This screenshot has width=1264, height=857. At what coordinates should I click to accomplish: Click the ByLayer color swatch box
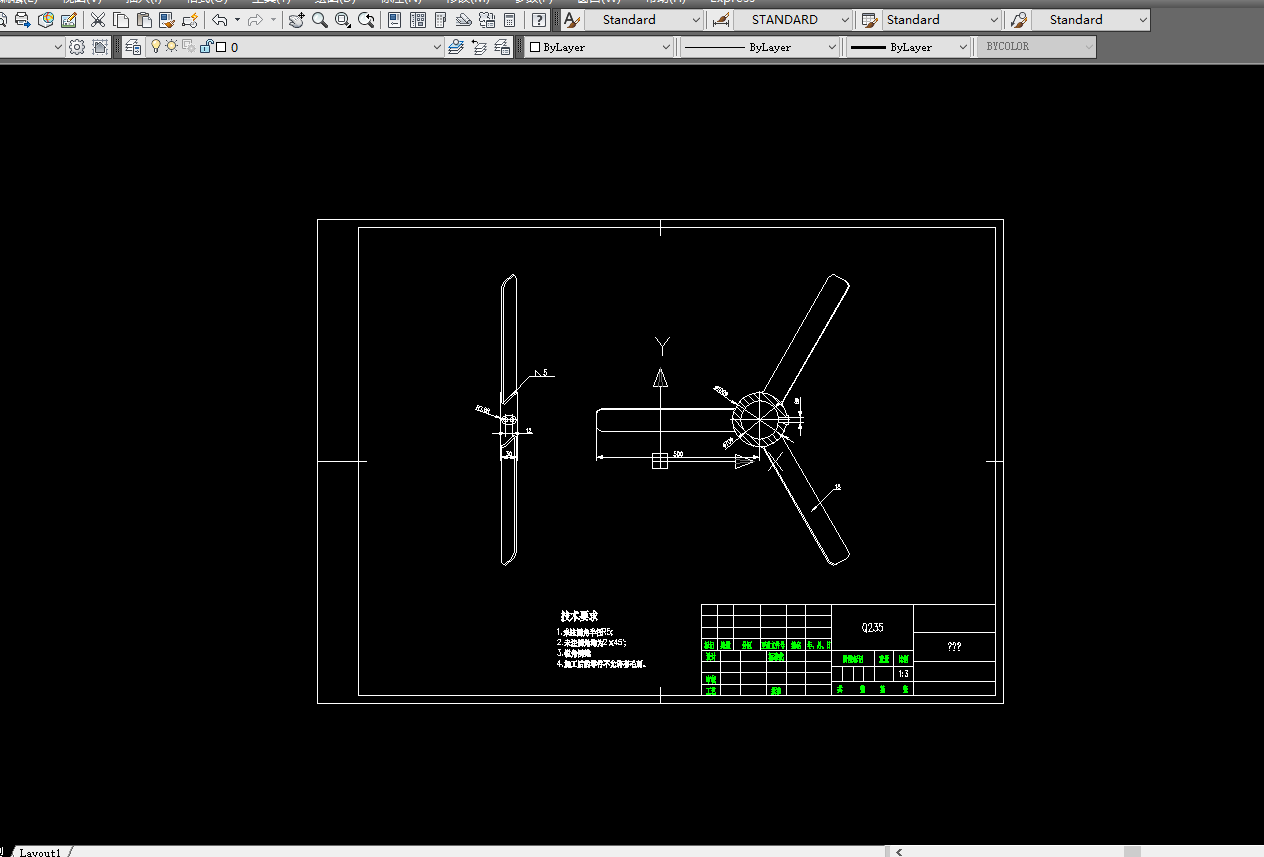click(x=535, y=47)
